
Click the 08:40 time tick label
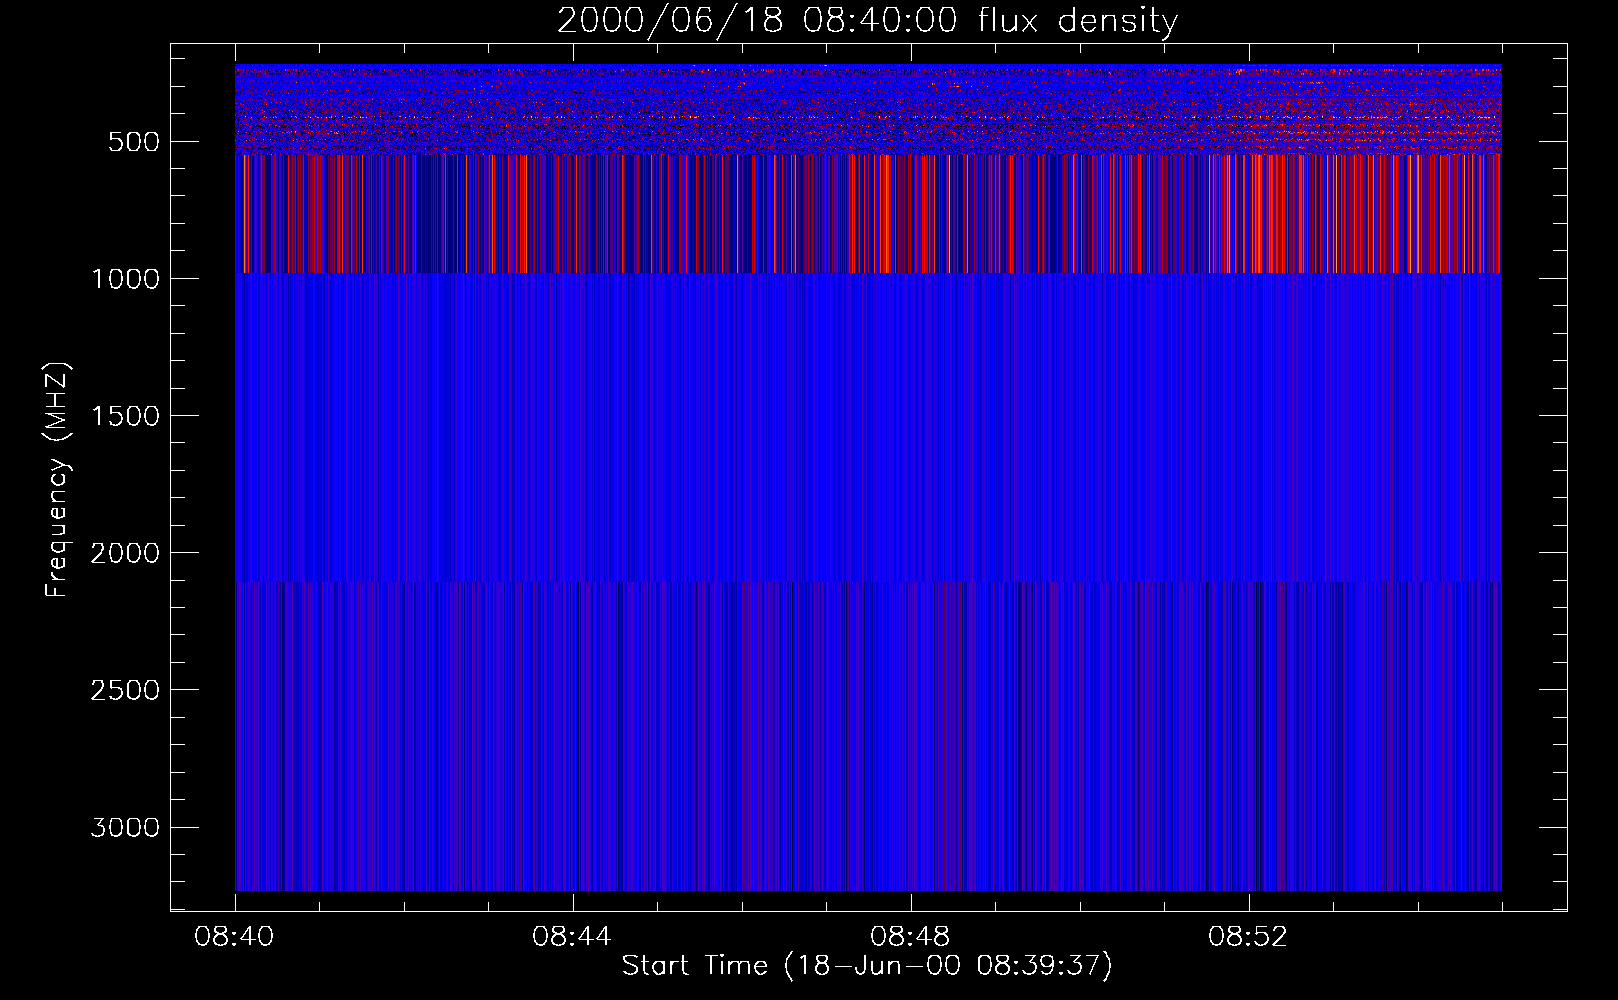(x=234, y=937)
